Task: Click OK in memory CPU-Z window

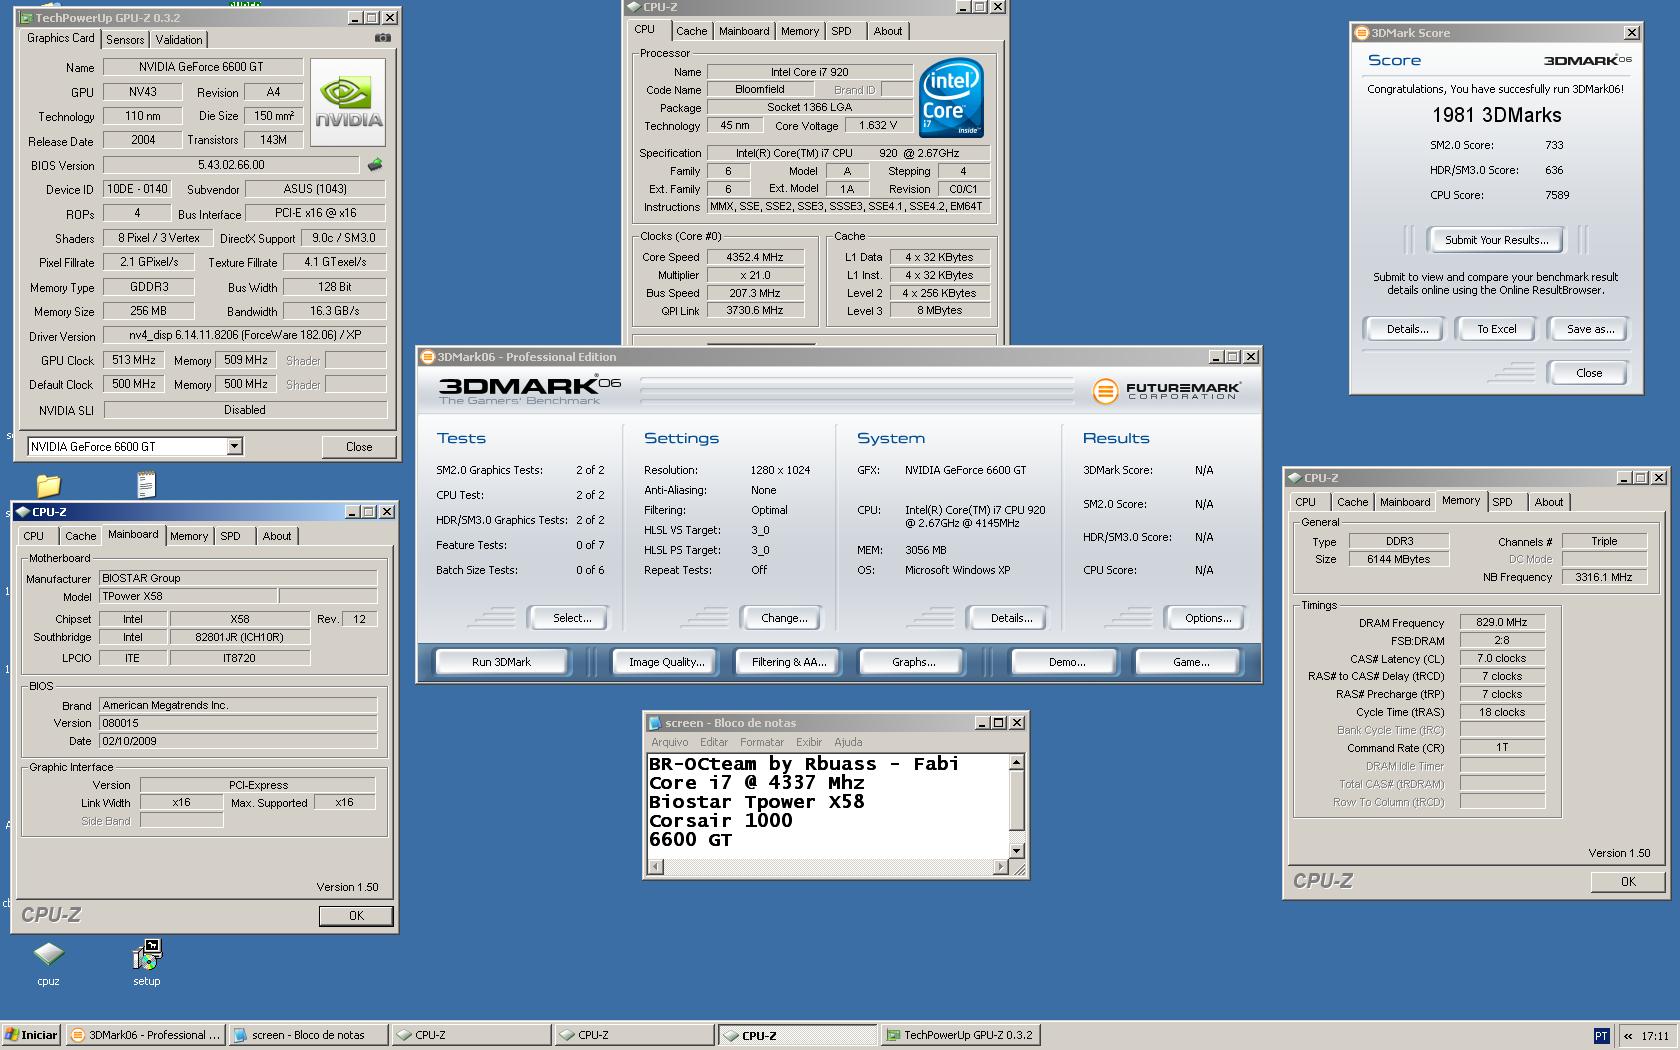Action: click(x=1628, y=881)
